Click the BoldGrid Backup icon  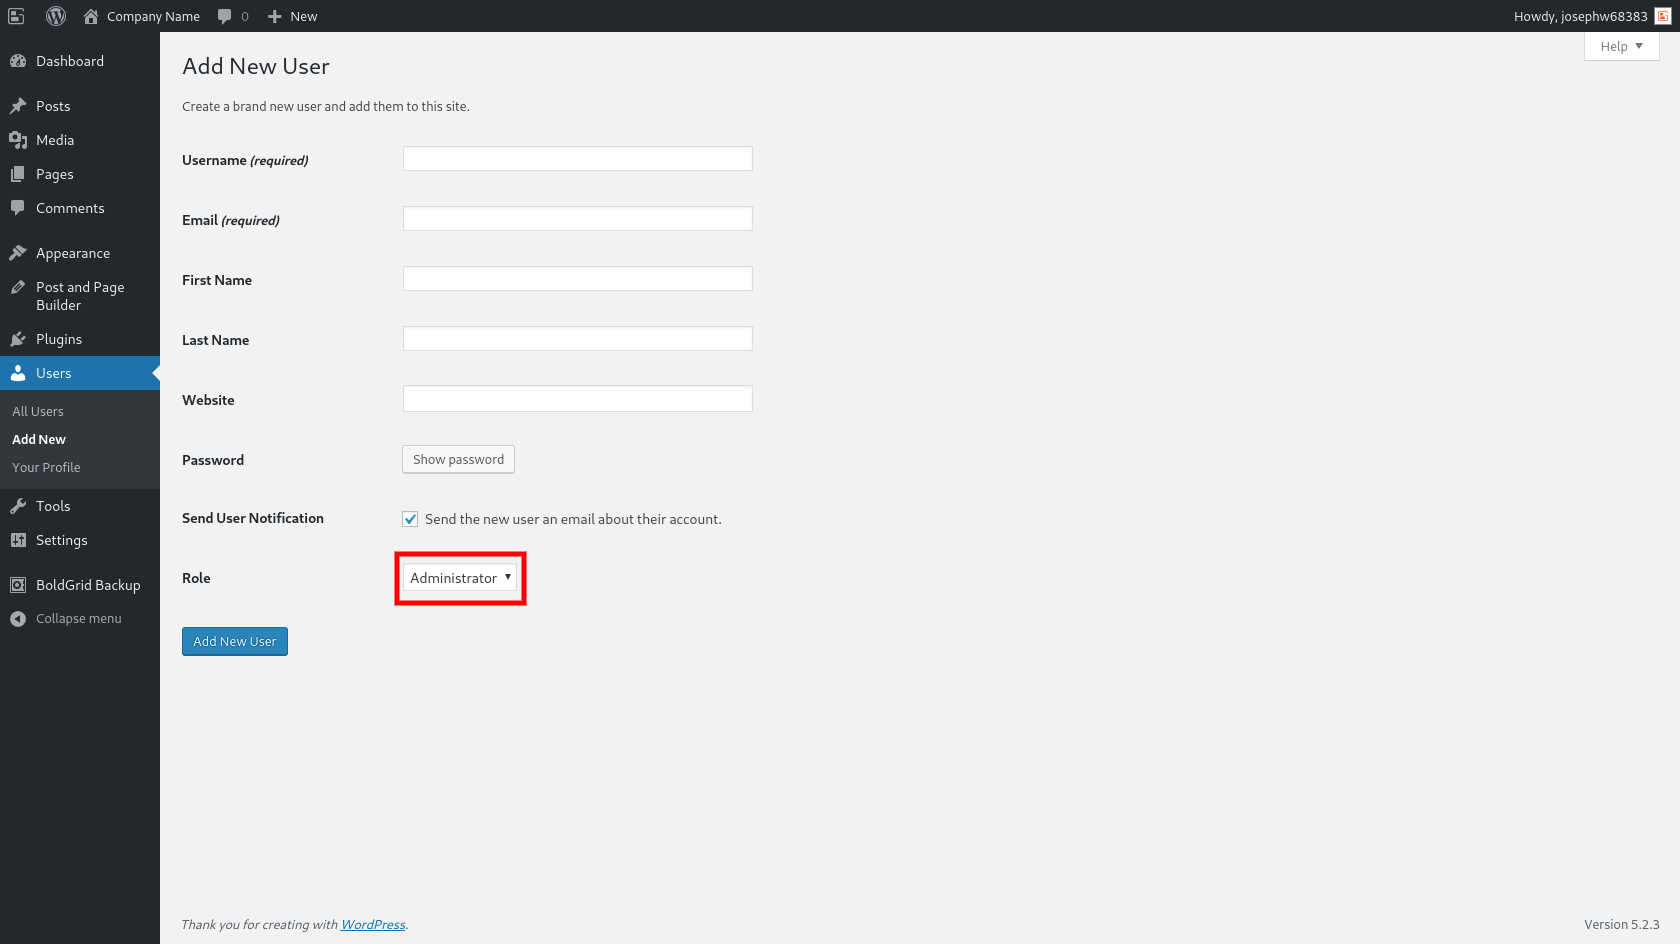[x=20, y=585]
